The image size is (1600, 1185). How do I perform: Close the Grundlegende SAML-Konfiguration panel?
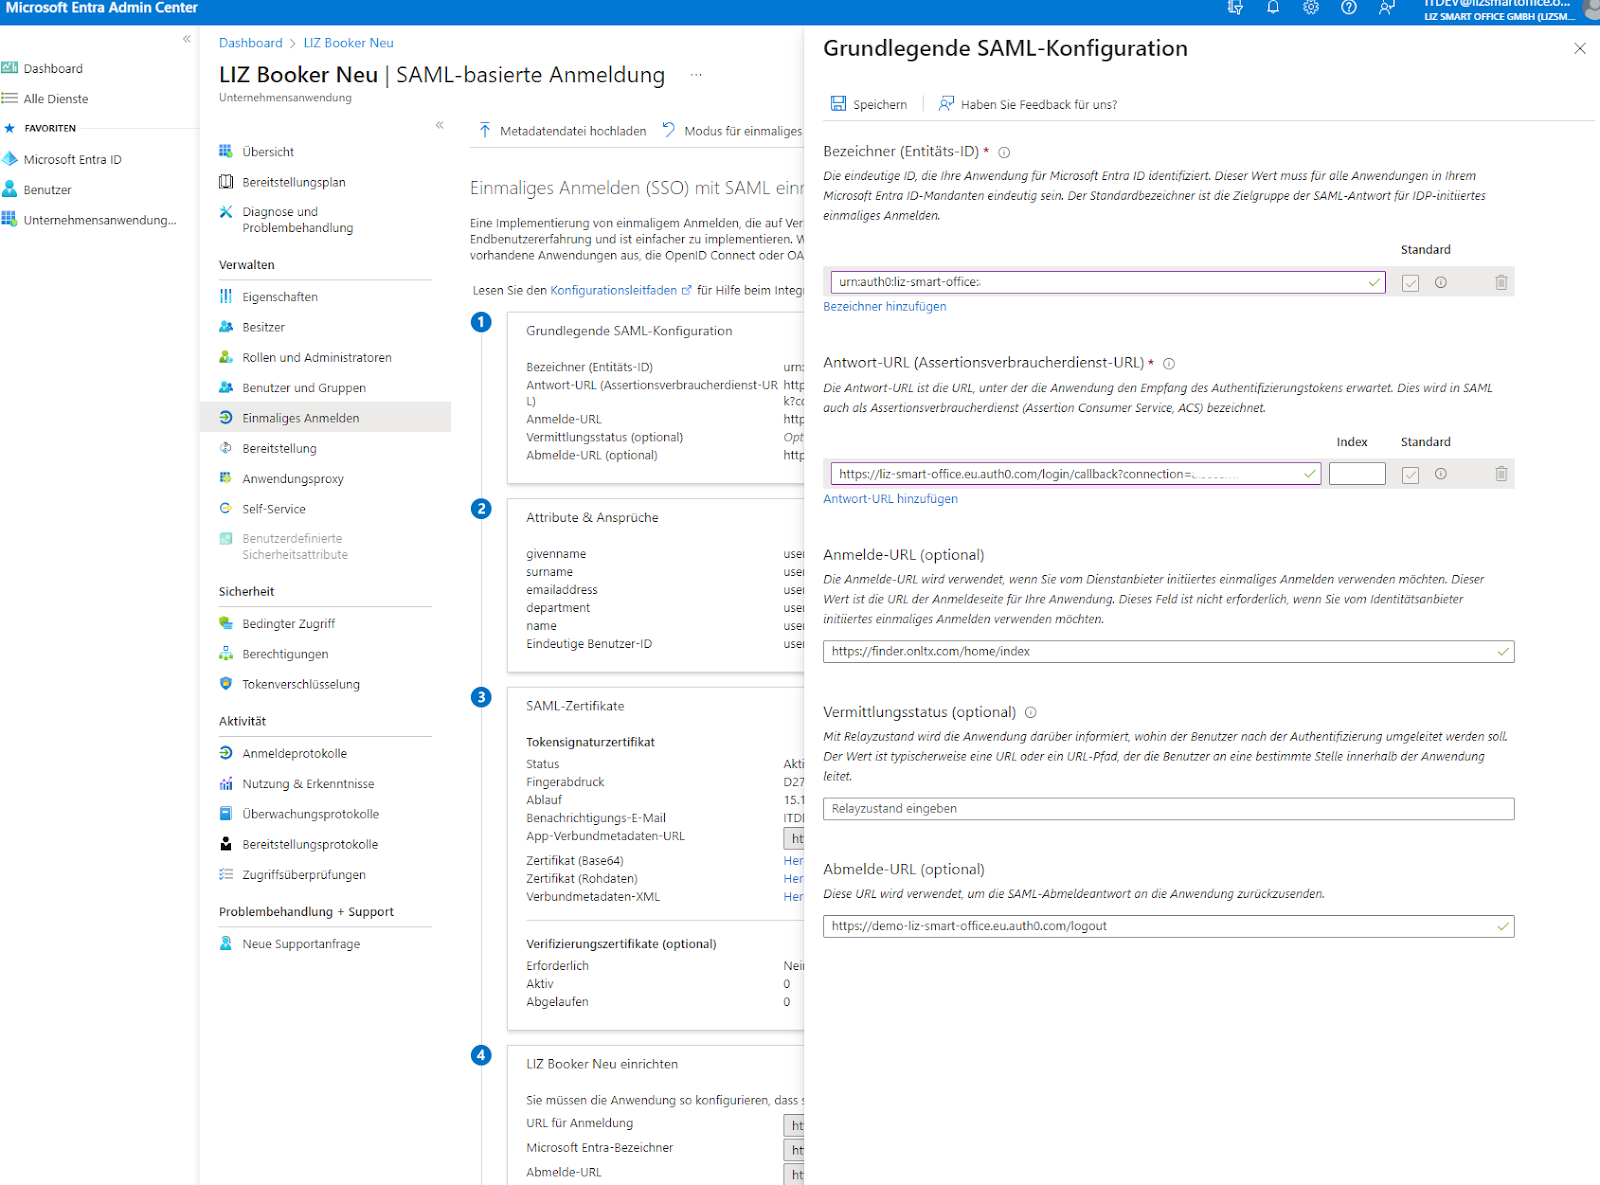click(1580, 48)
